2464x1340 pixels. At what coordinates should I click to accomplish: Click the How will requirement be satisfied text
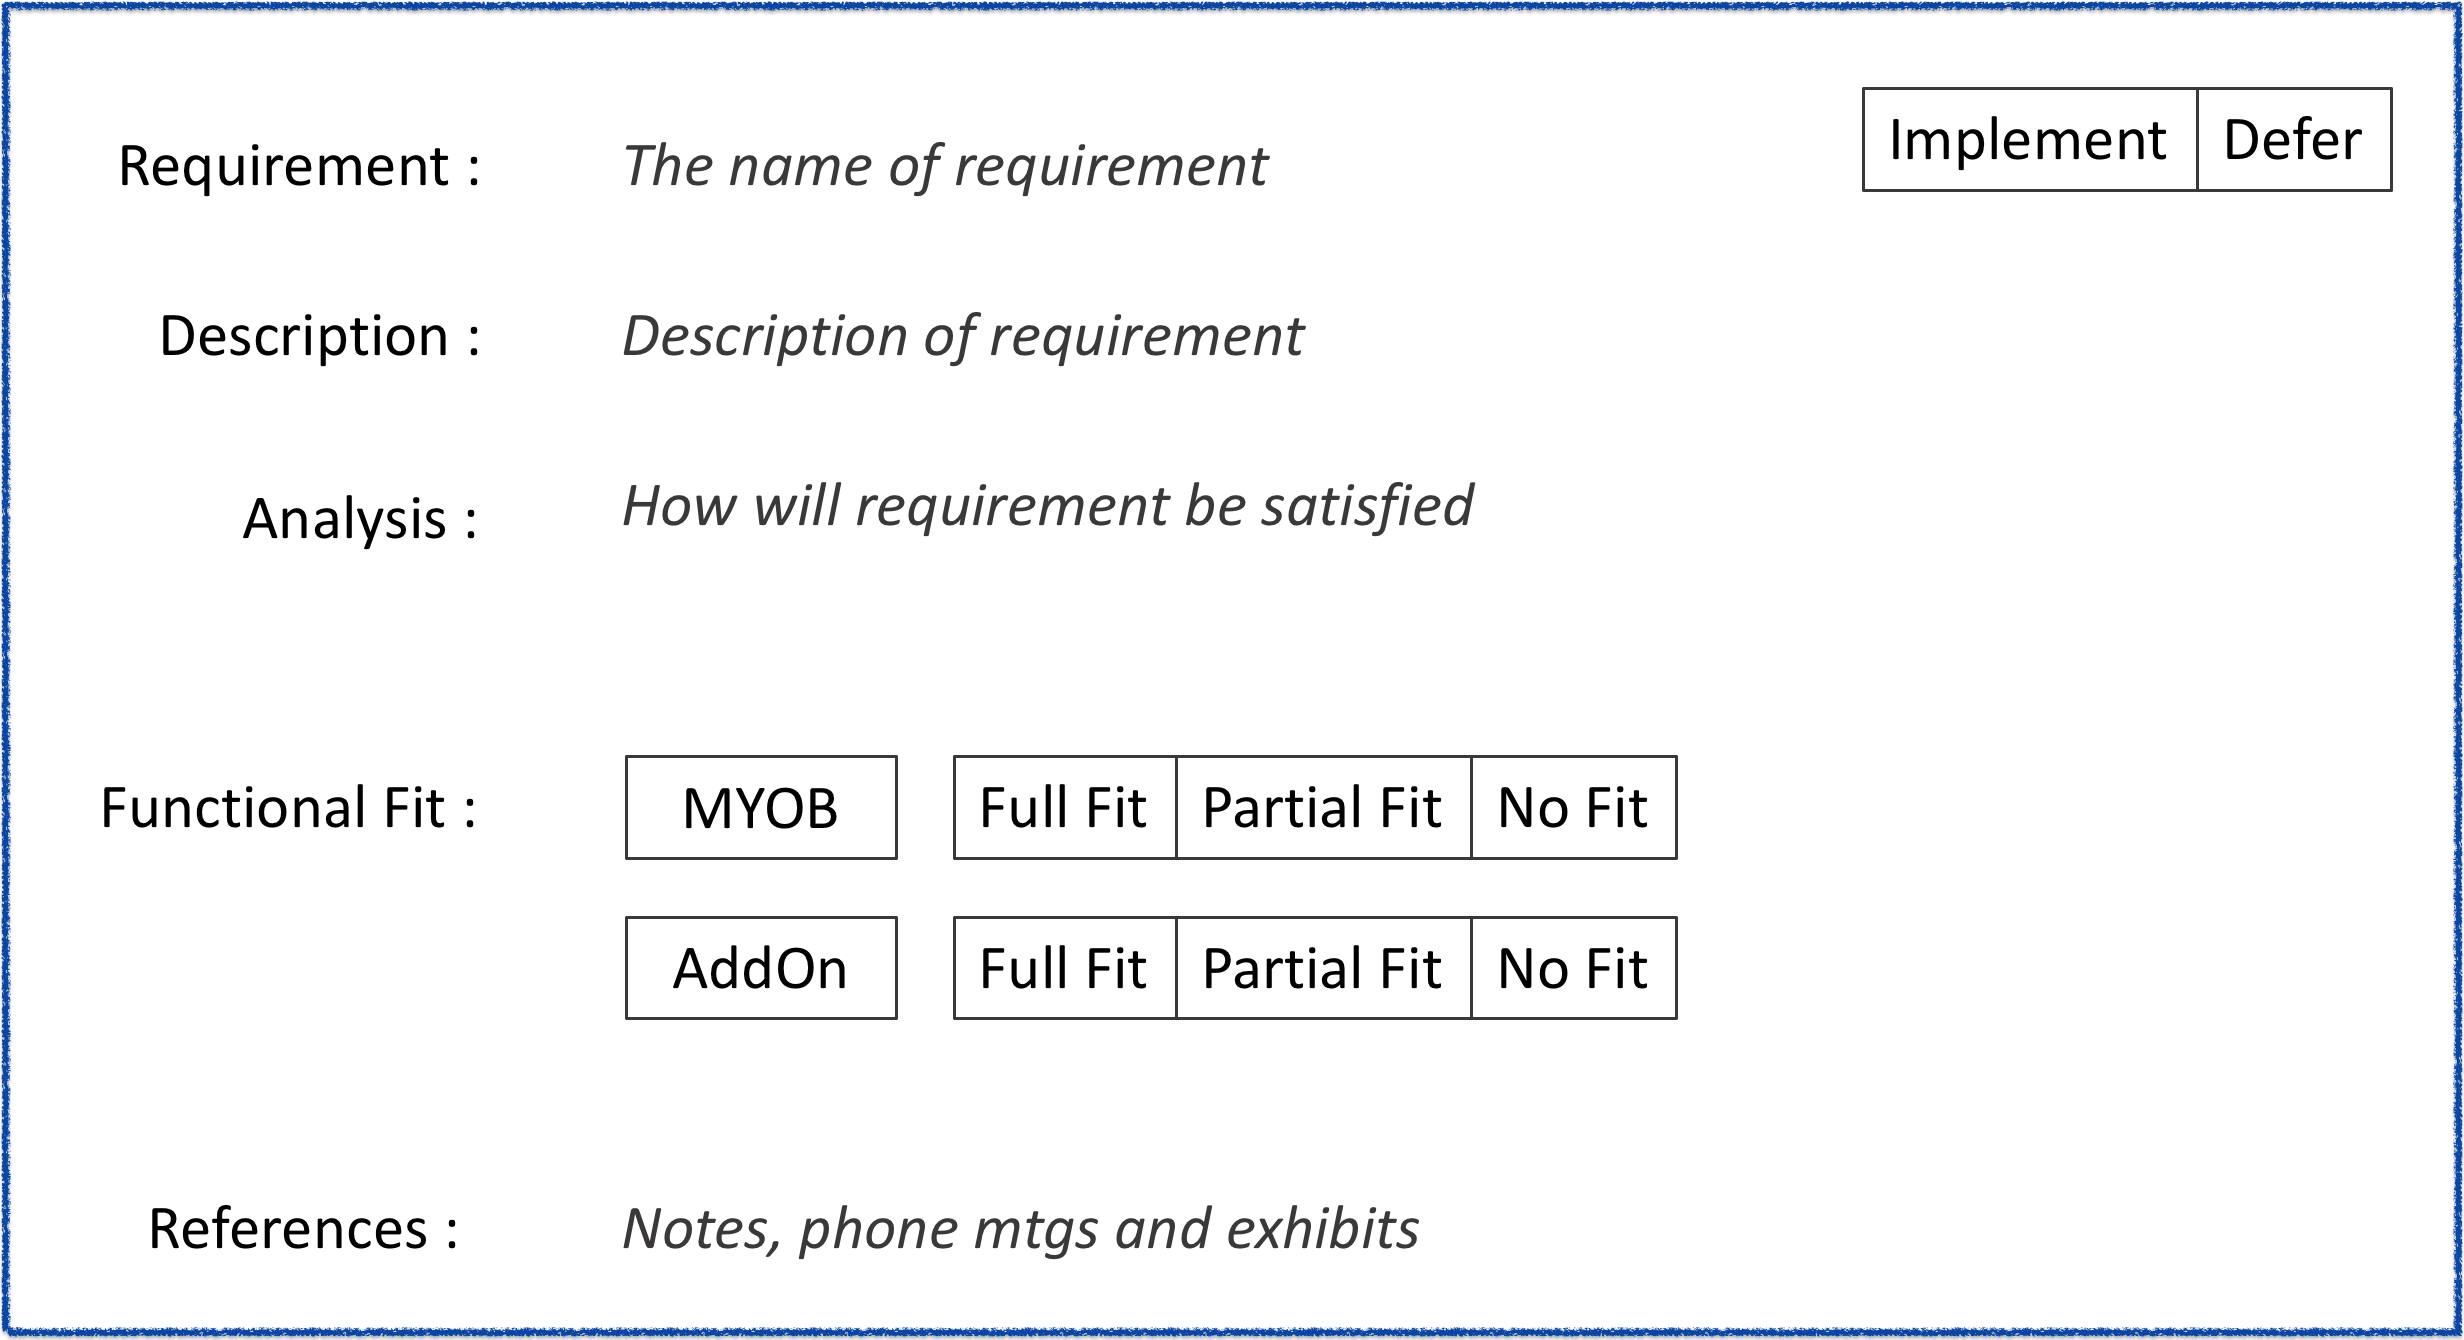1048,506
